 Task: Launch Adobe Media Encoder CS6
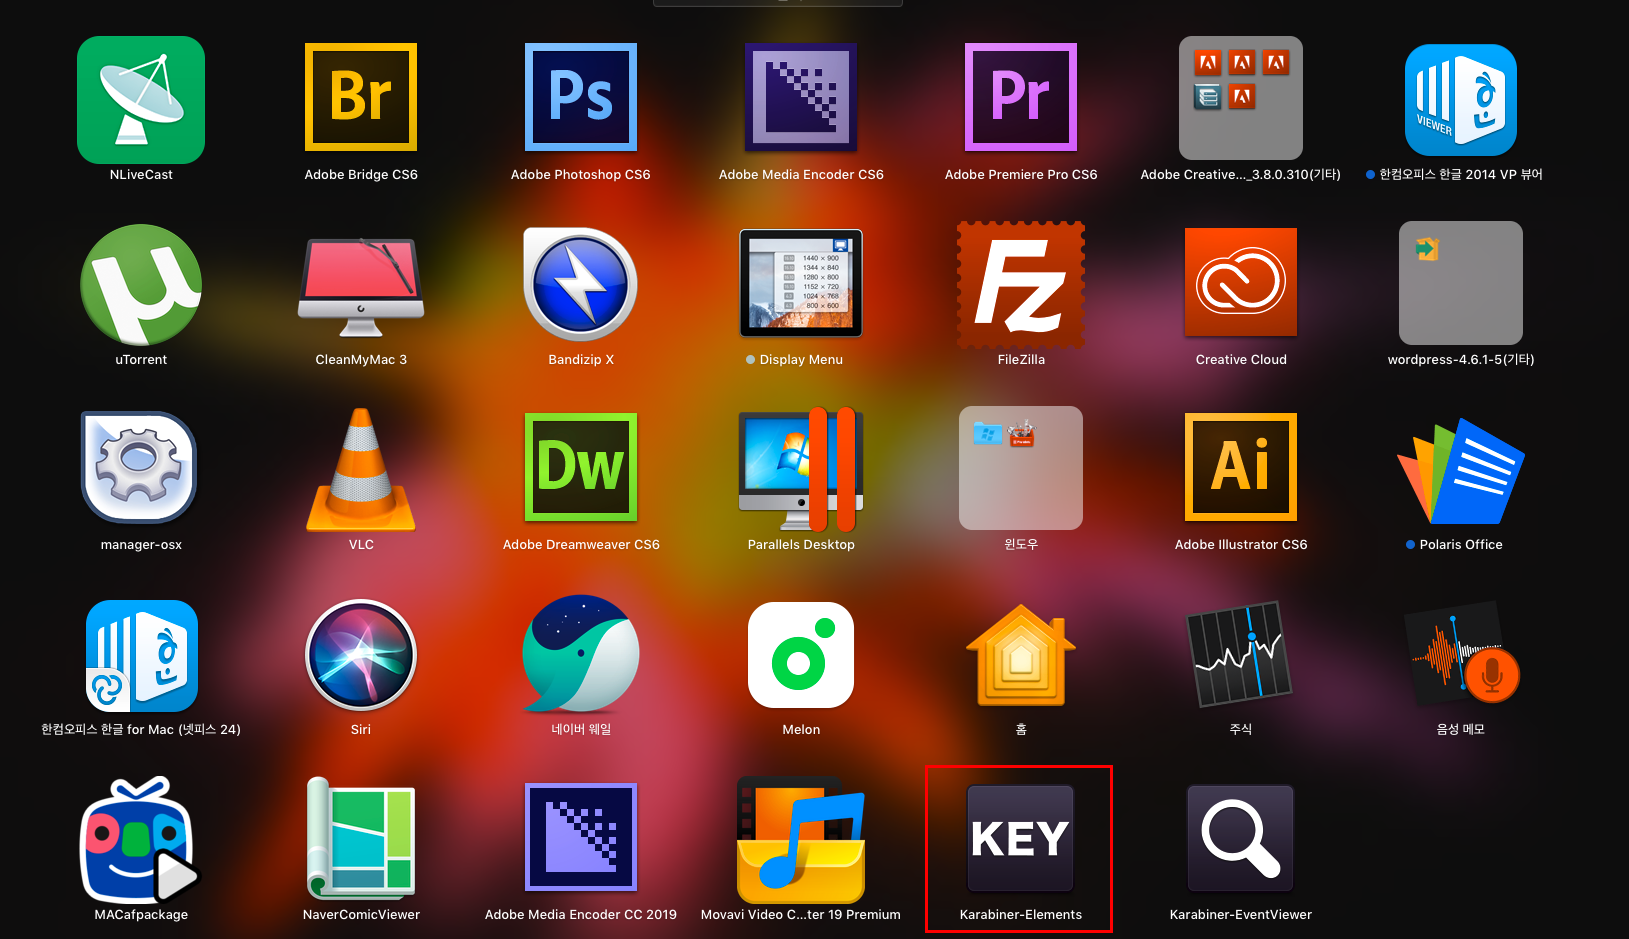[801, 97]
